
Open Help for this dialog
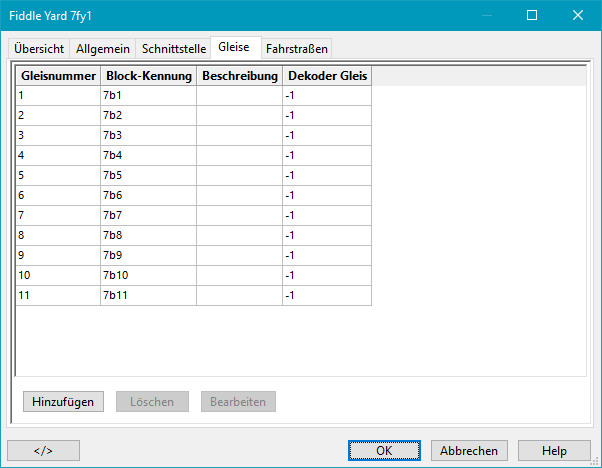pos(554,450)
